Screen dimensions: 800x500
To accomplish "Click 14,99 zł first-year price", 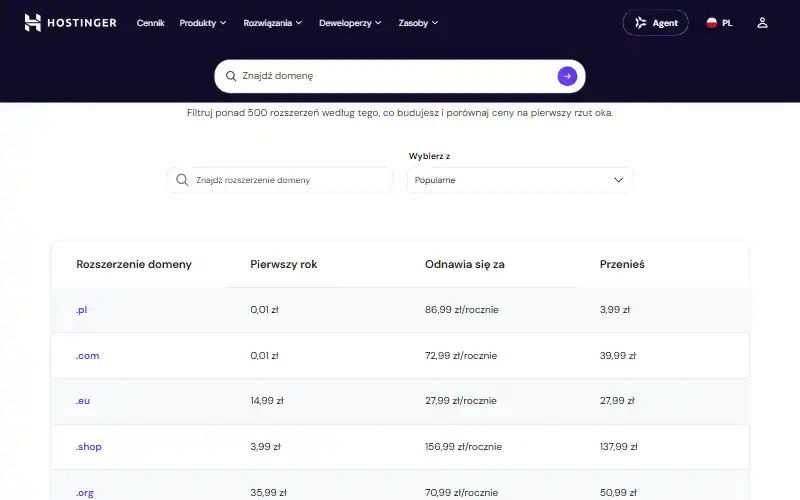I will click(267, 401).
